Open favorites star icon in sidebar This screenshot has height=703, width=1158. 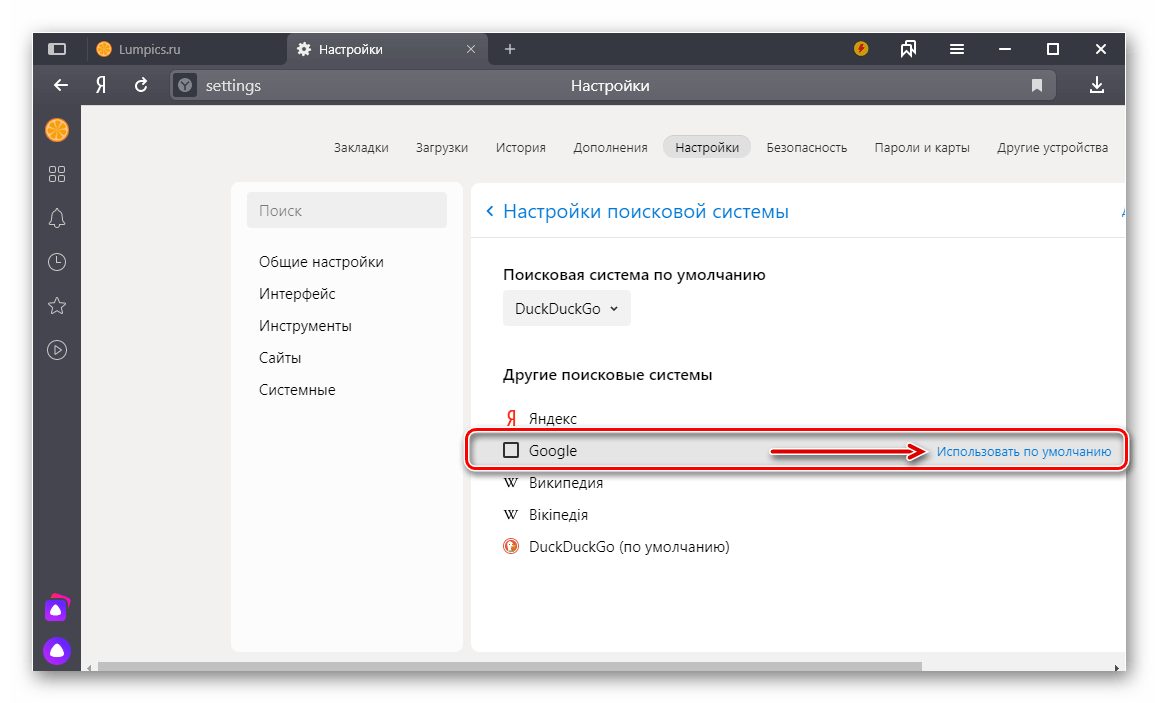tap(57, 306)
